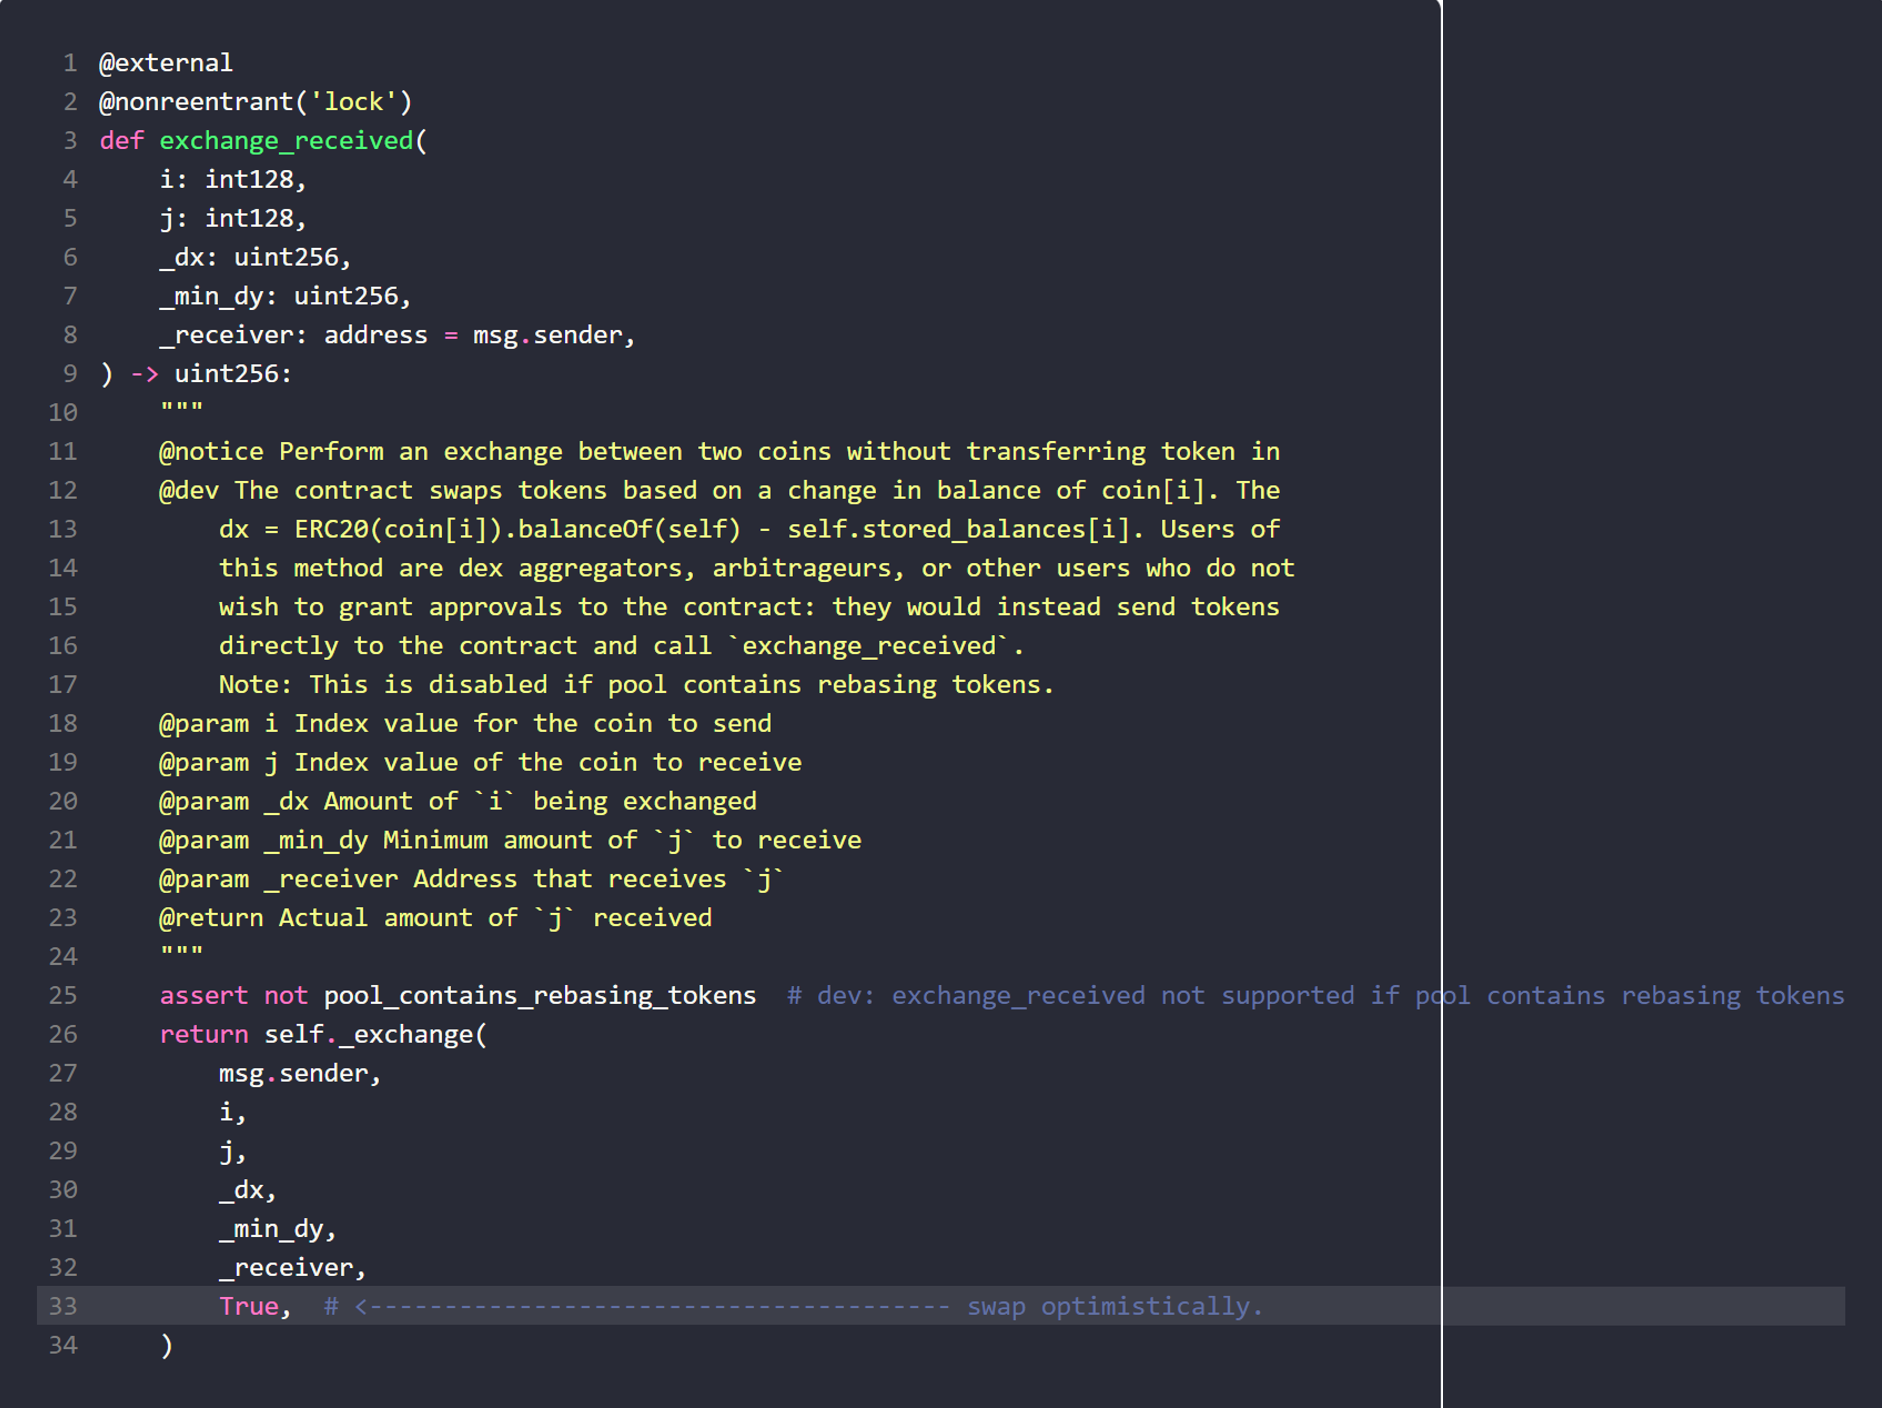The image size is (1882, 1408).
Task: Click the @notice docstring line
Action: coord(720,452)
